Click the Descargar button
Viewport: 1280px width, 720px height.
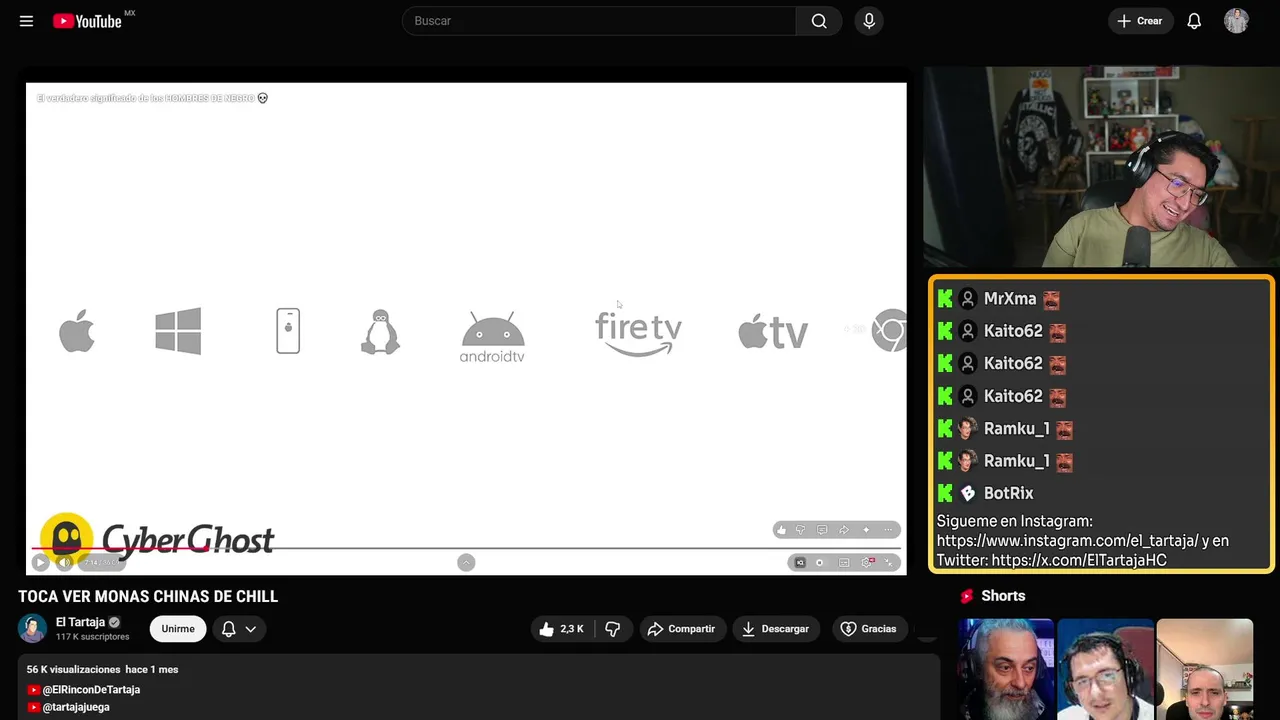(x=776, y=629)
